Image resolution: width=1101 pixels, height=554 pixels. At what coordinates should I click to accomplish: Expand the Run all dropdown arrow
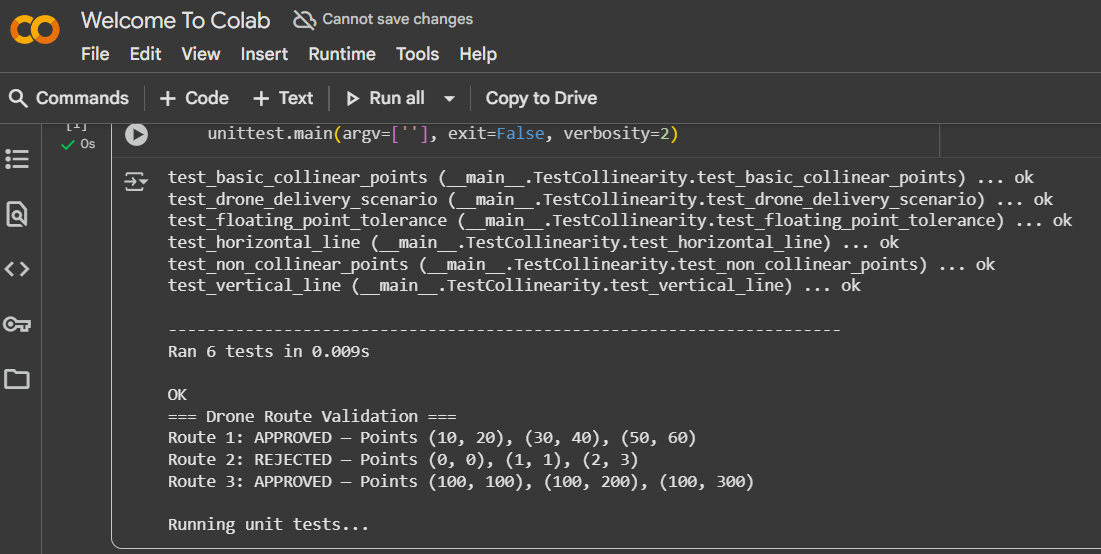coord(449,98)
